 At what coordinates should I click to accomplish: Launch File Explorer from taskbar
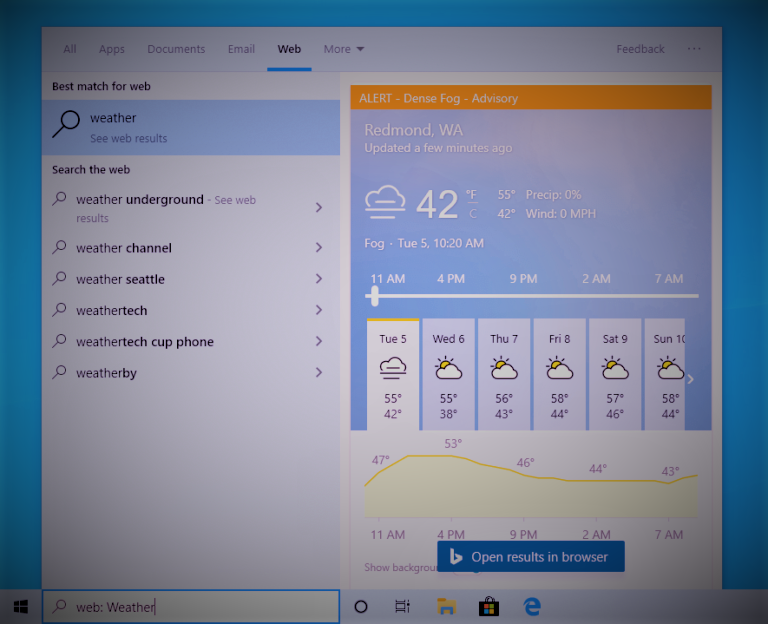coord(446,606)
